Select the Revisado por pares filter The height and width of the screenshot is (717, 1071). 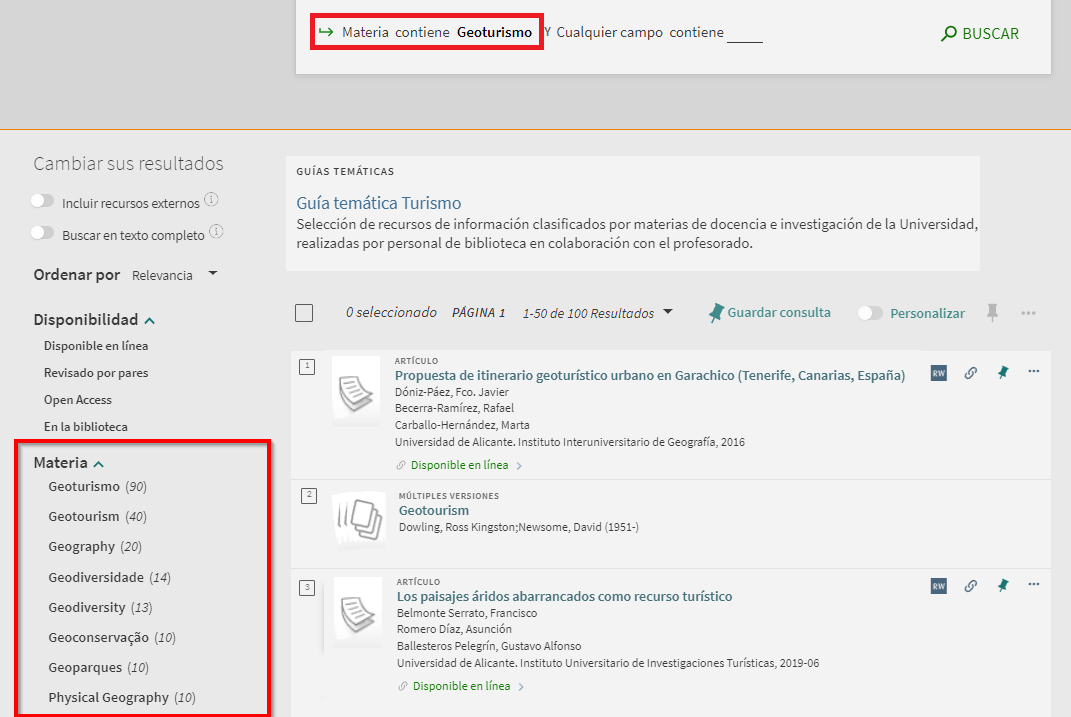click(96, 373)
